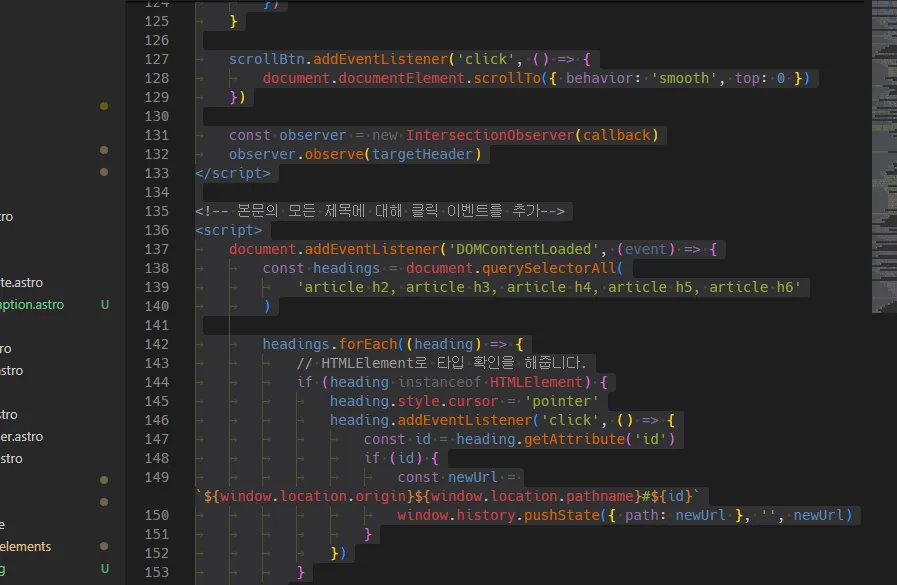Open the file ending in 'er.astro'

[x=21, y=436]
